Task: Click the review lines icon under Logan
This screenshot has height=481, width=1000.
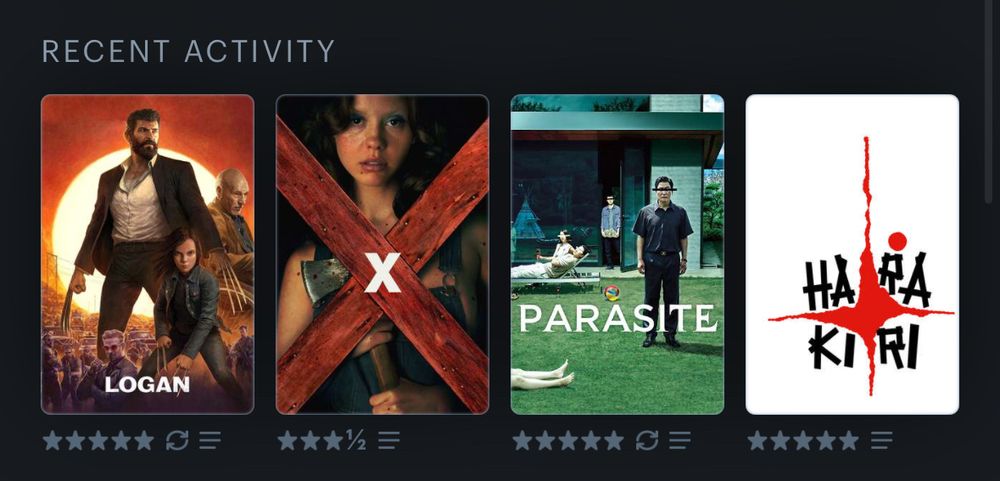Action: click(x=210, y=440)
